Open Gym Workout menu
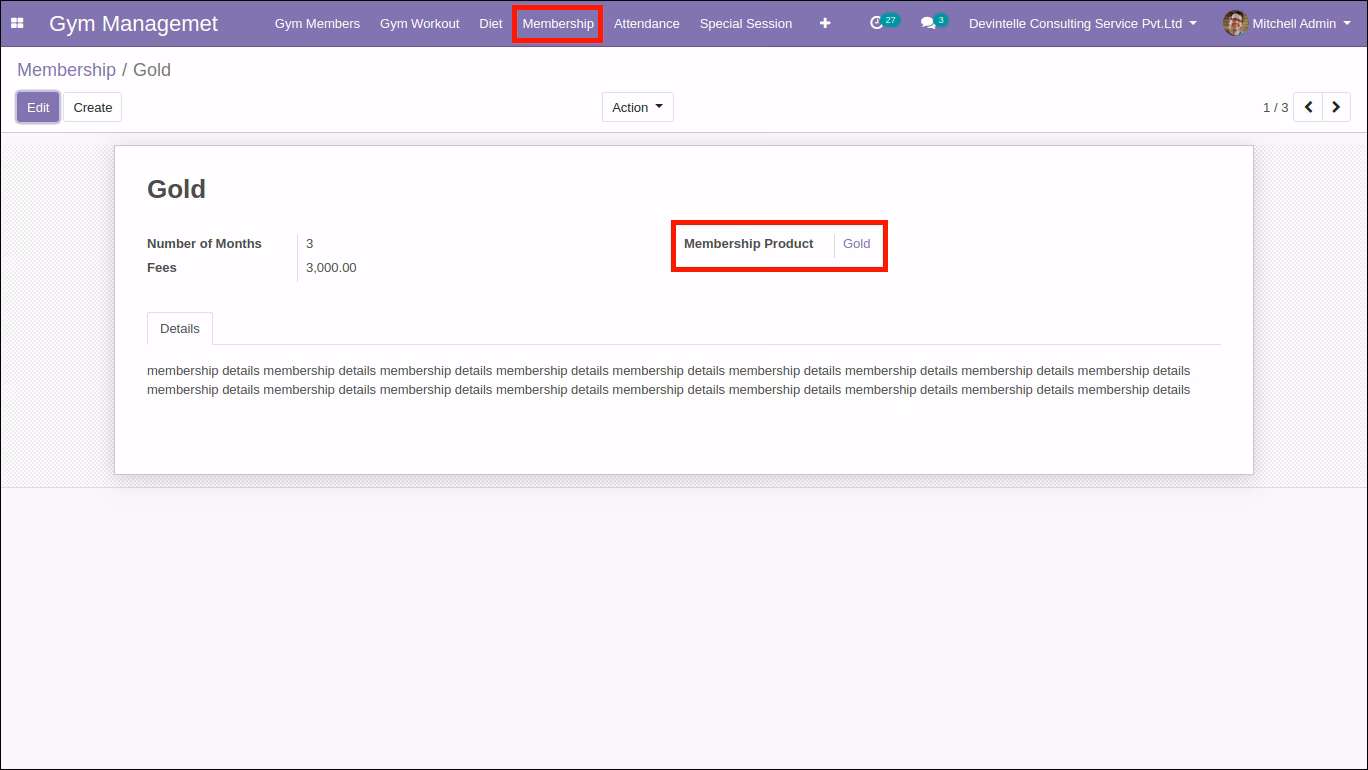This screenshot has height=770, width=1368. tap(420, 23)
